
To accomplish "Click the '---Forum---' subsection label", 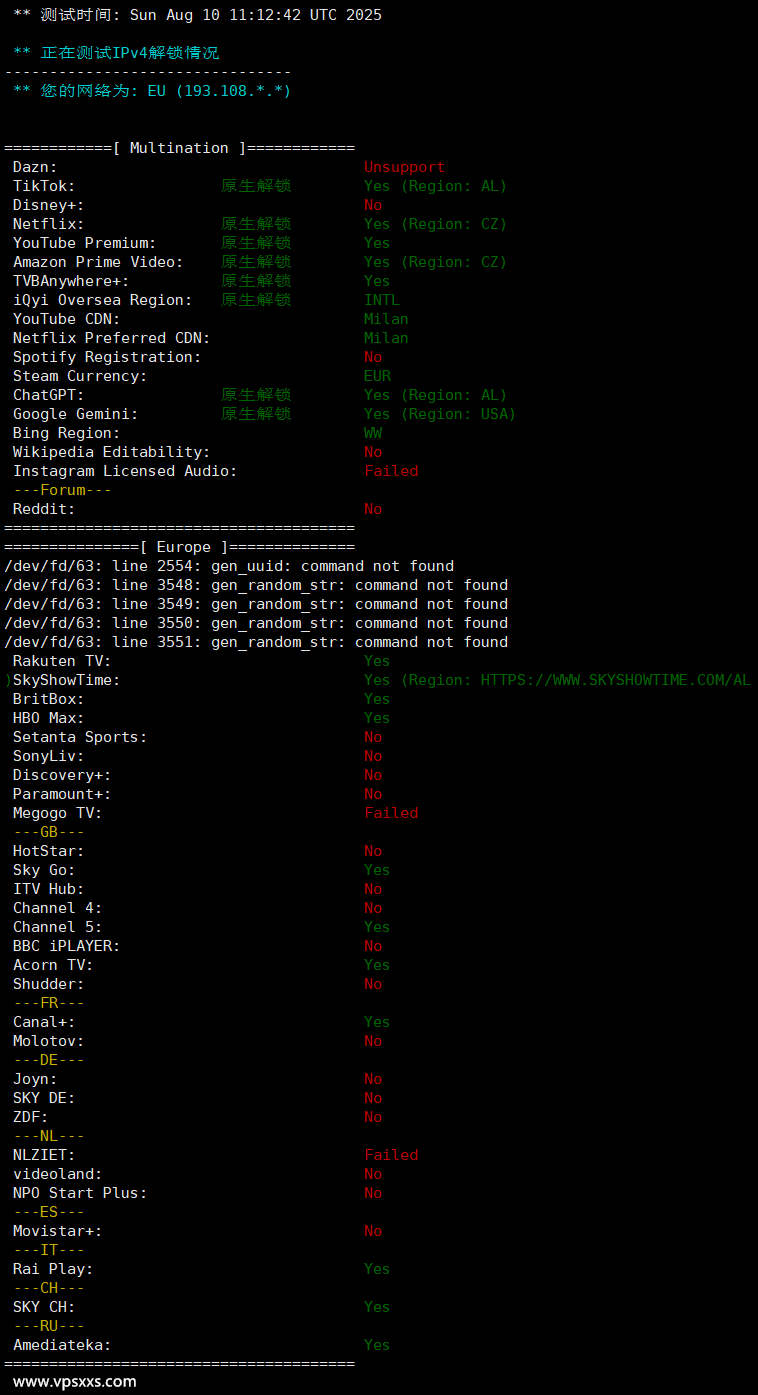I will click(62, 490).
